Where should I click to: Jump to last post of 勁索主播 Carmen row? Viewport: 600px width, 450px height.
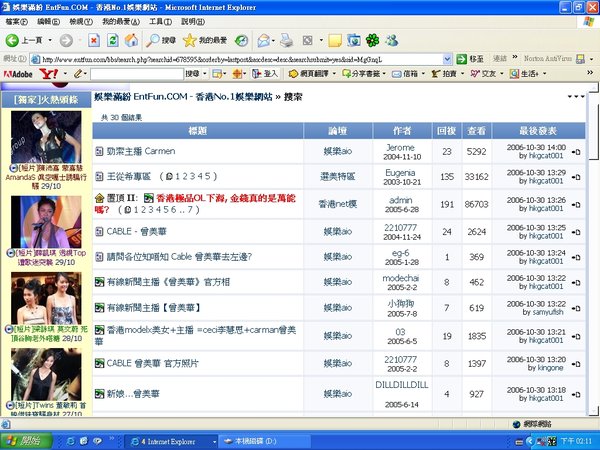pos(576,152)
